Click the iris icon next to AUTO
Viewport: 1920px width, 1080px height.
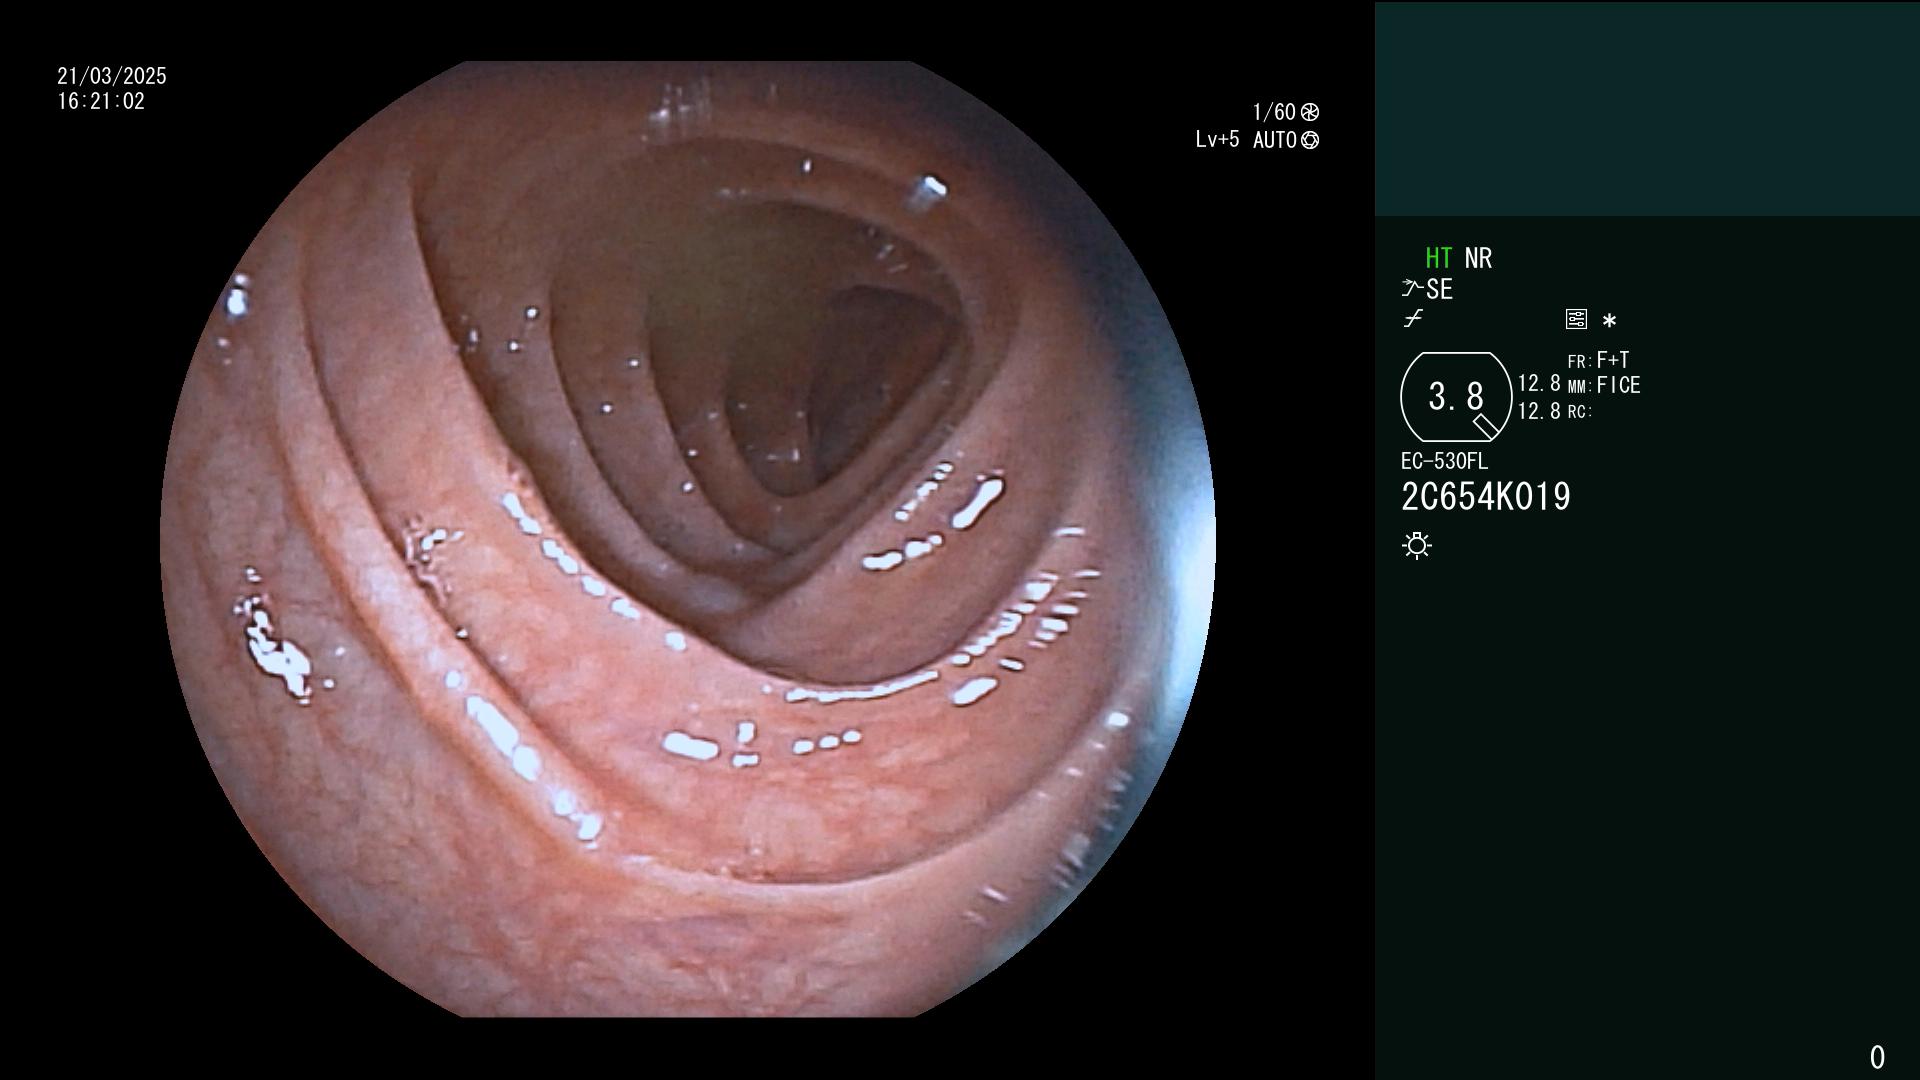point(1310,140)
